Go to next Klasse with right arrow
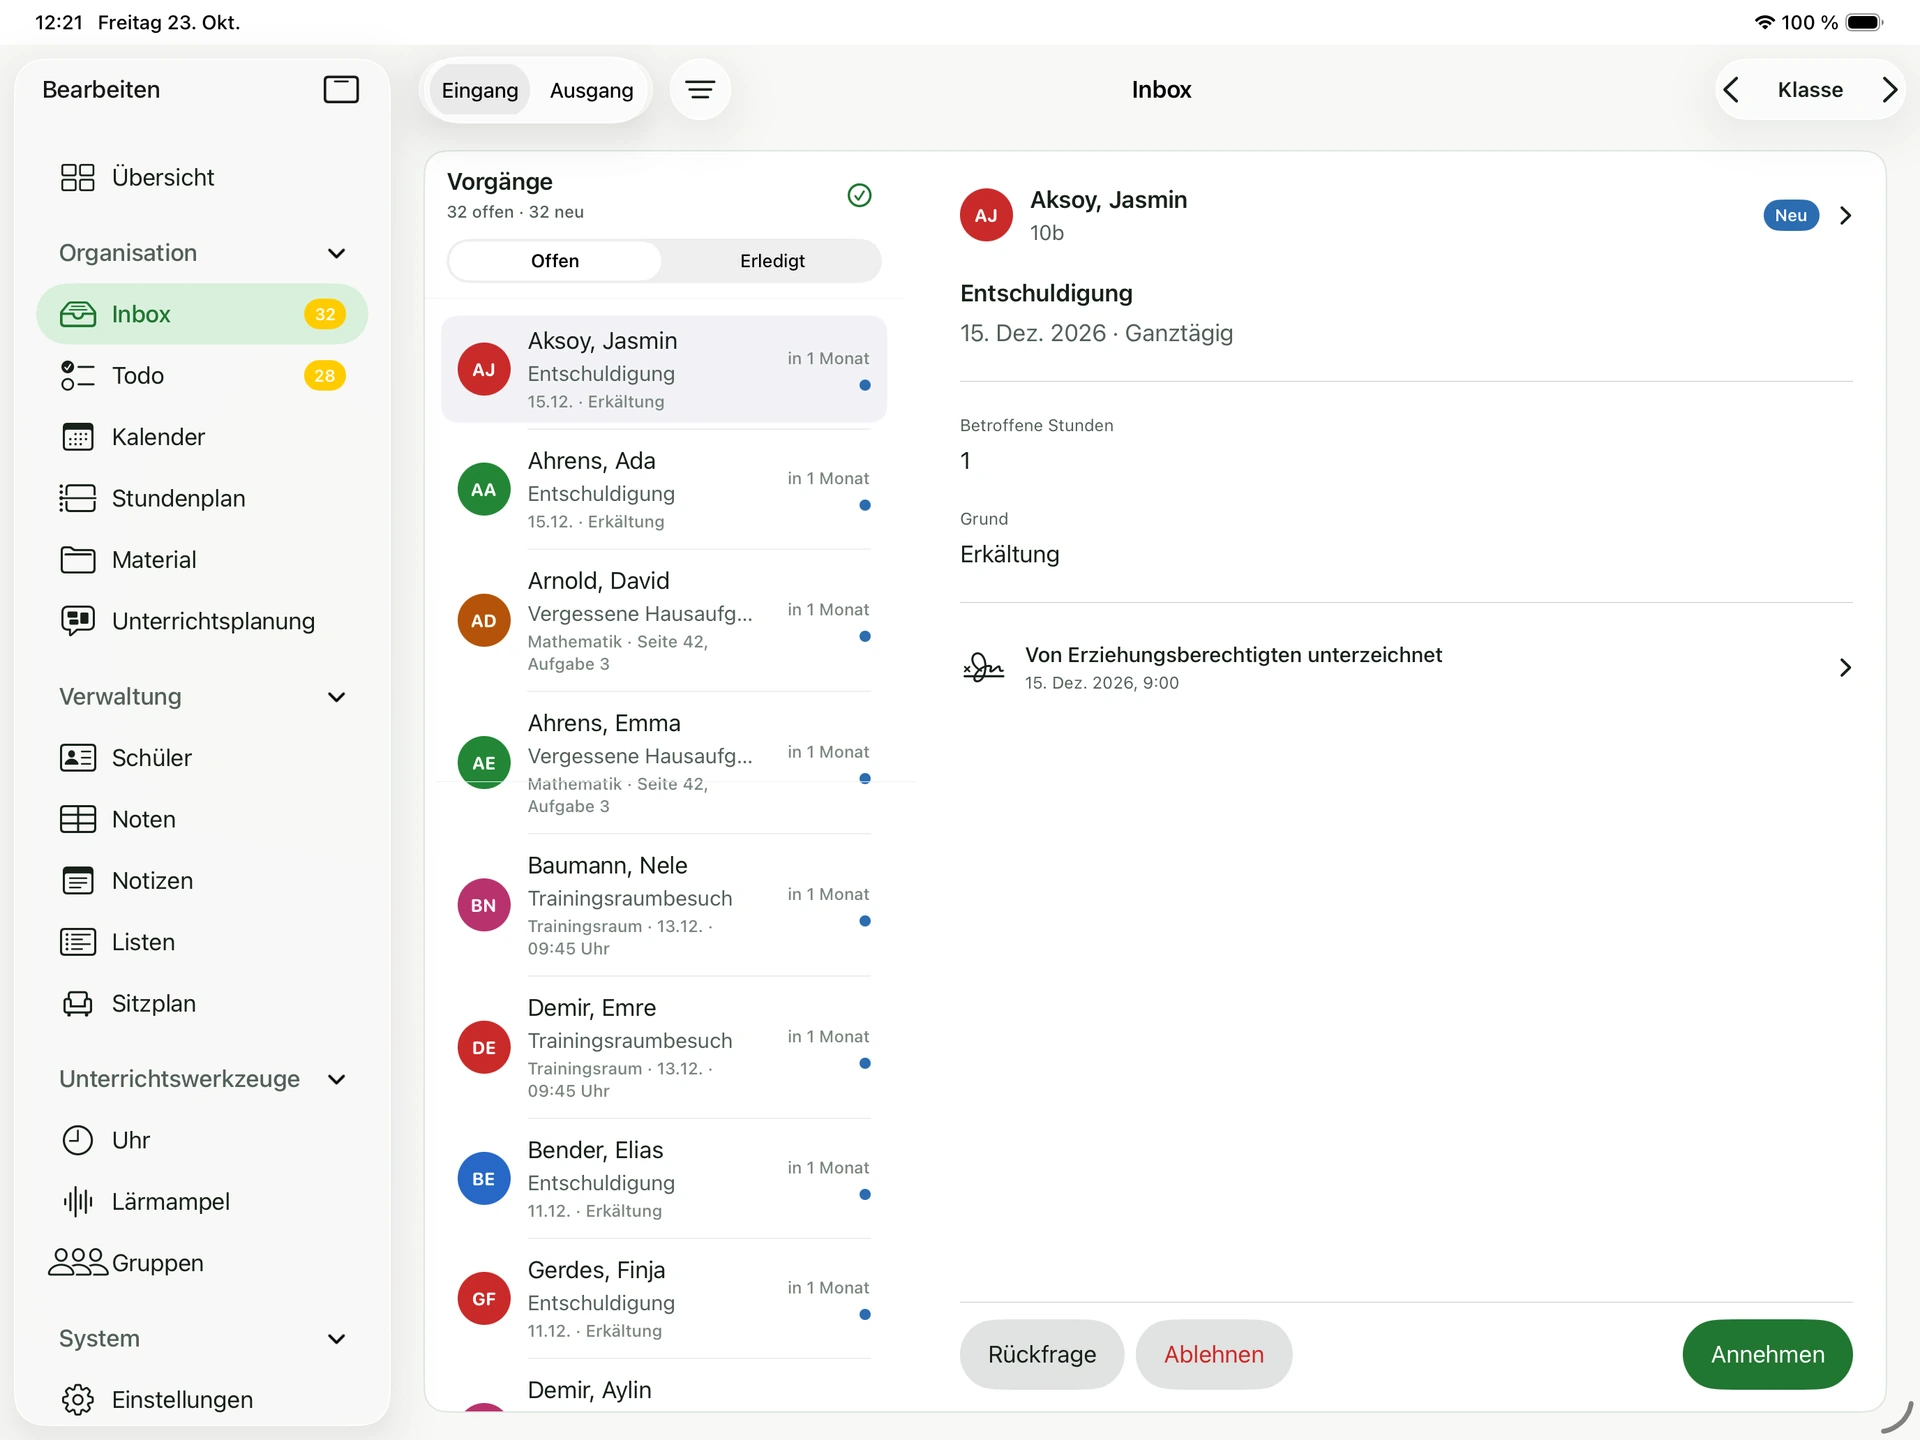The image size is (1920, 1440). (x=1889, y=90)
